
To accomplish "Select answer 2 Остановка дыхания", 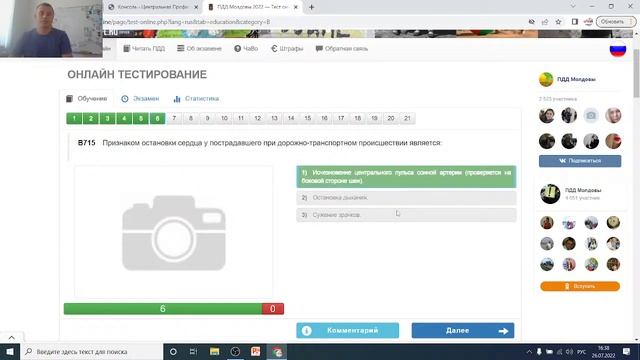I will [x=406, y=198].
